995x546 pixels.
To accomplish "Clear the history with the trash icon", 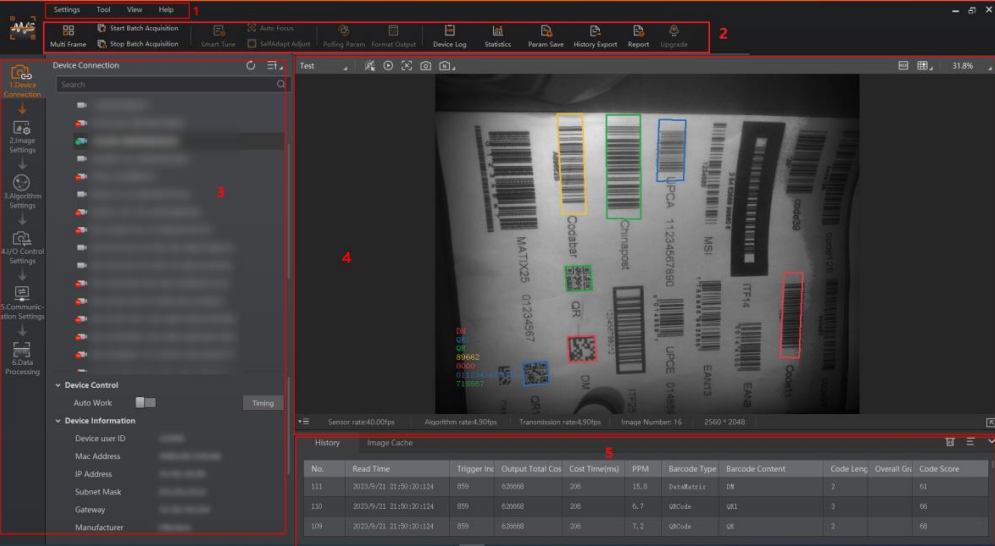I will pyautogui.click(x=950, y=442).
